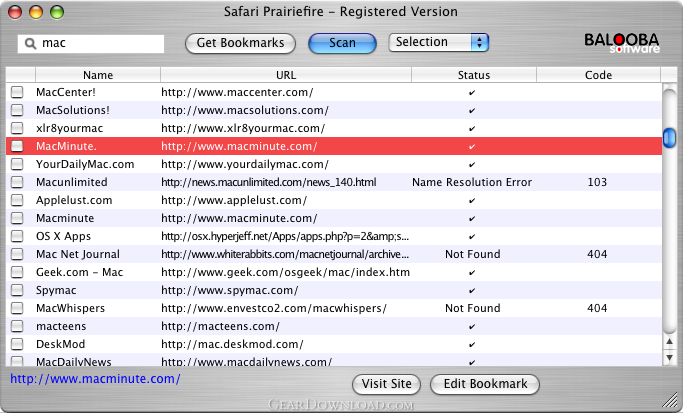The image size is (683, 413).
Task: Start a Scan of bookmarks
Action: [342, 43]
